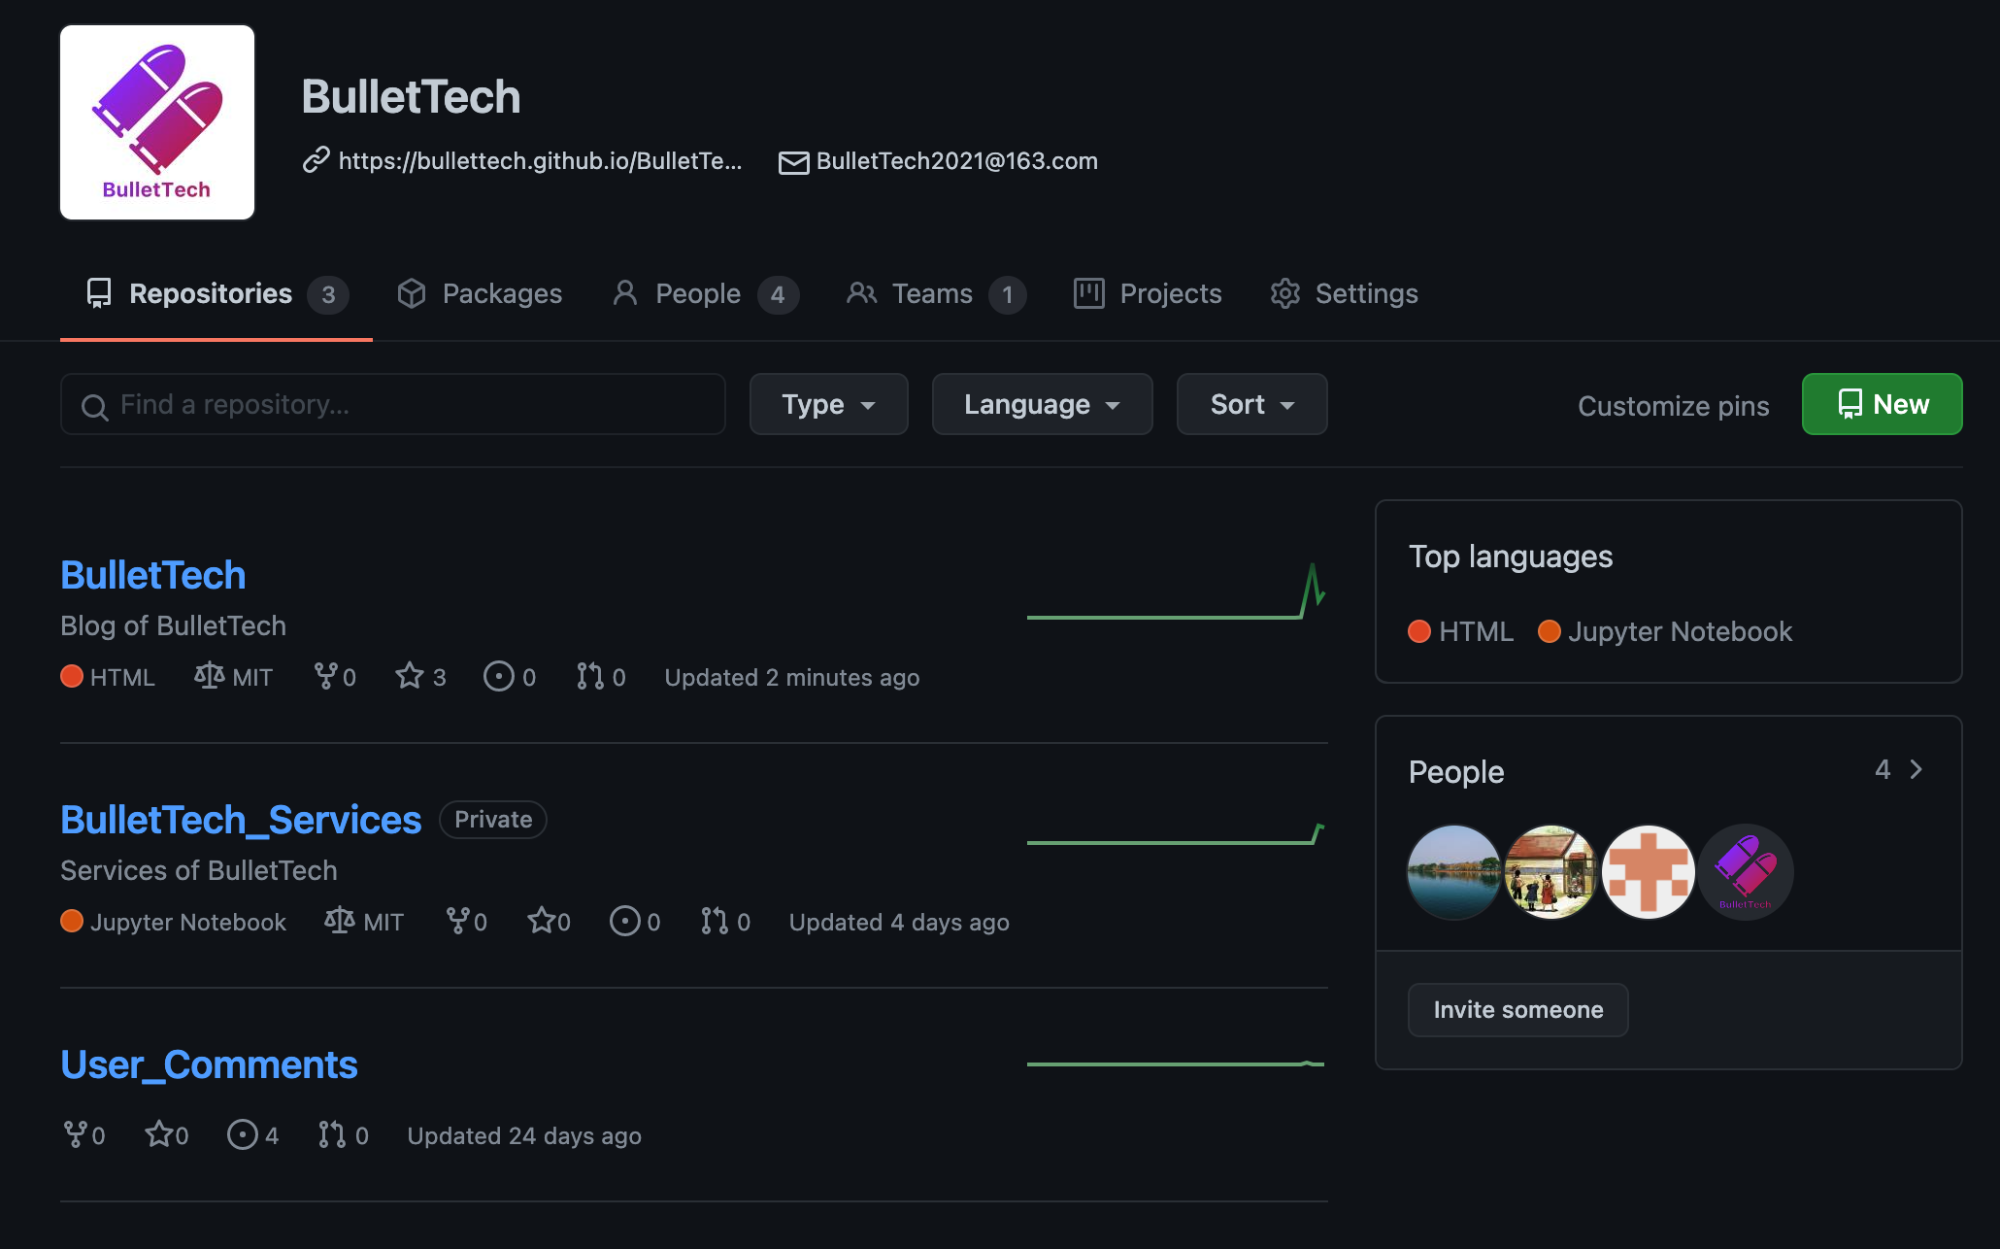2000x1249 pixels.
Task: Click the Find a repository search field
Action: (x=392, y=404)
